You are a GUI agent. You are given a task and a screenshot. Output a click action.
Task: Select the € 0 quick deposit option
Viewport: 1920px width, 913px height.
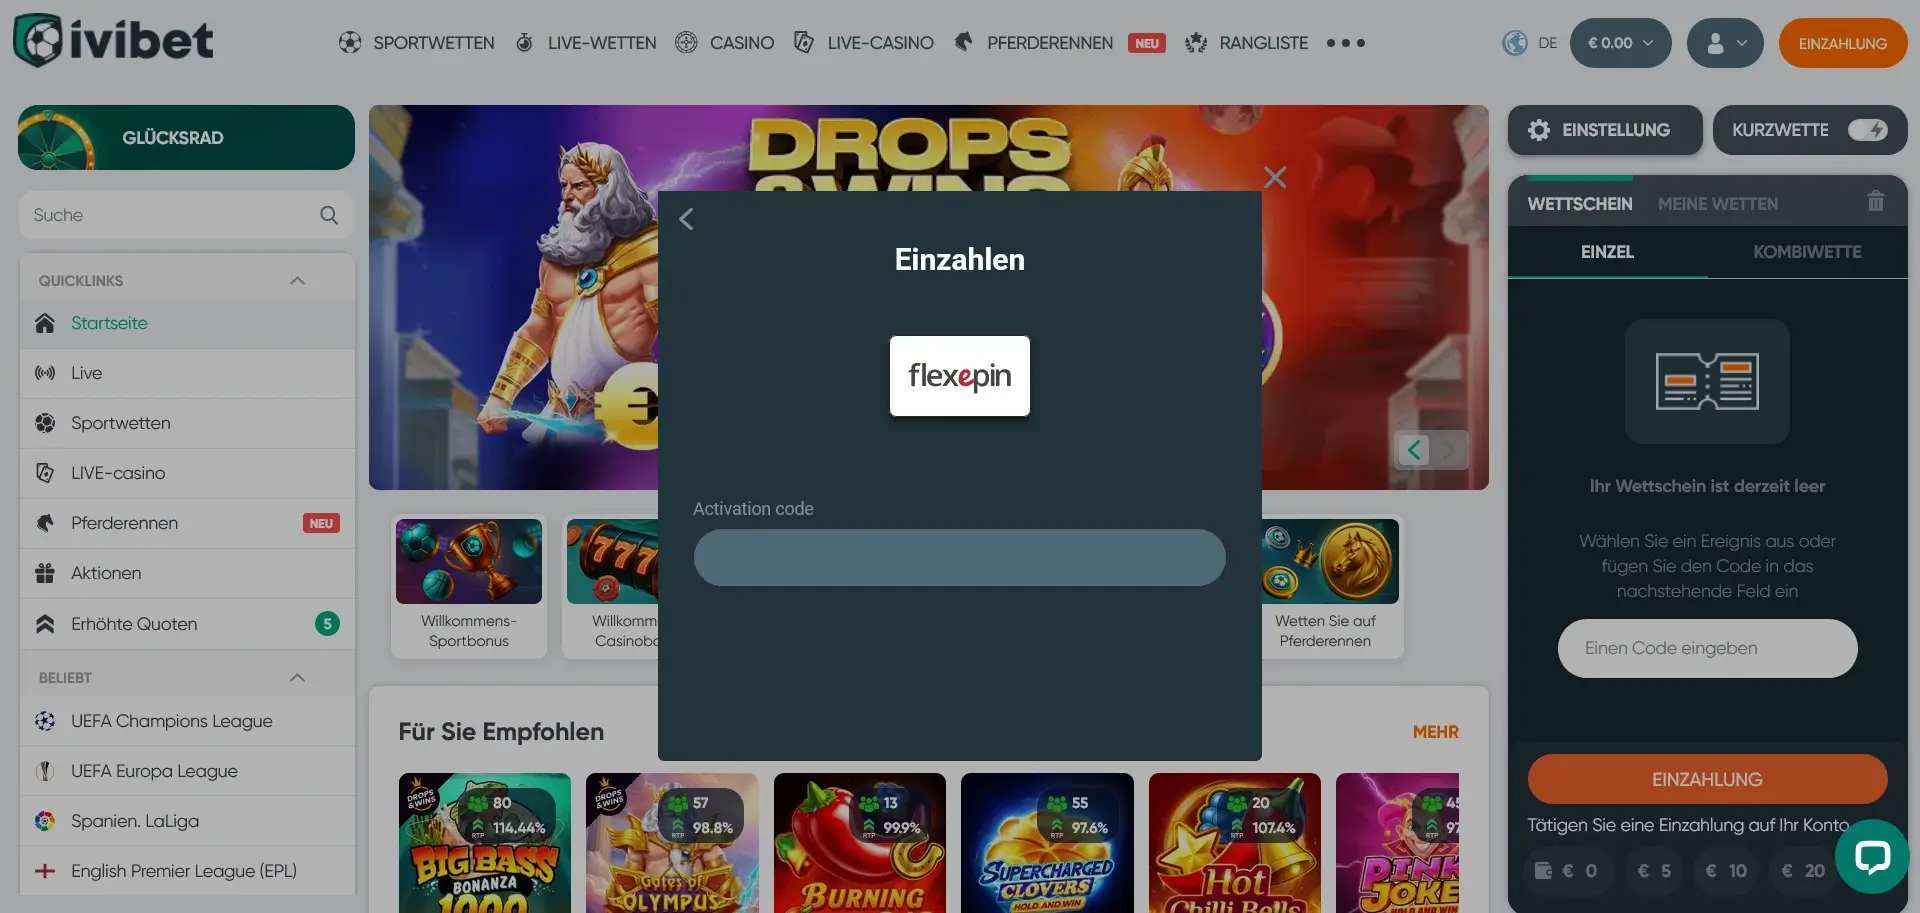(x=1566, y=871)
